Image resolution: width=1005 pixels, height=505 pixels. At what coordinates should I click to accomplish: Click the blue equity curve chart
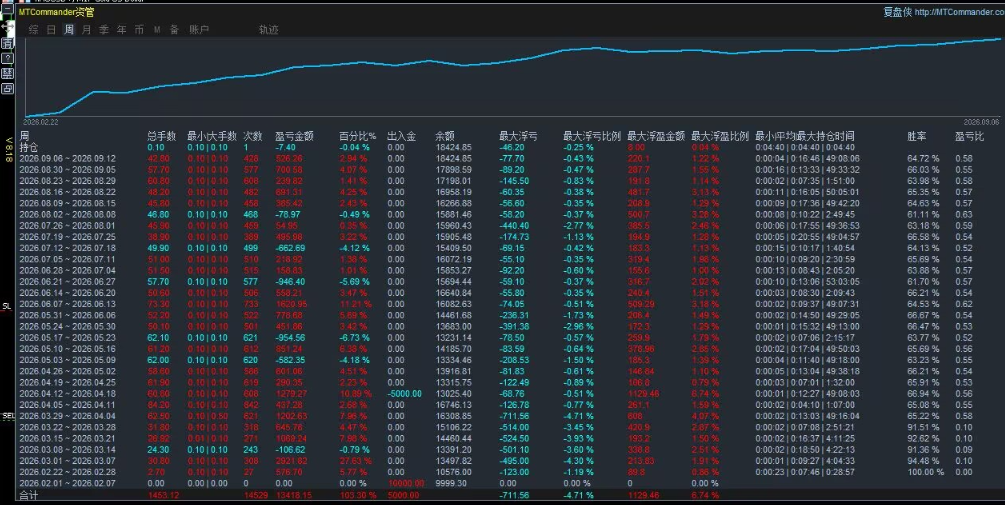(x=513, y=77)
